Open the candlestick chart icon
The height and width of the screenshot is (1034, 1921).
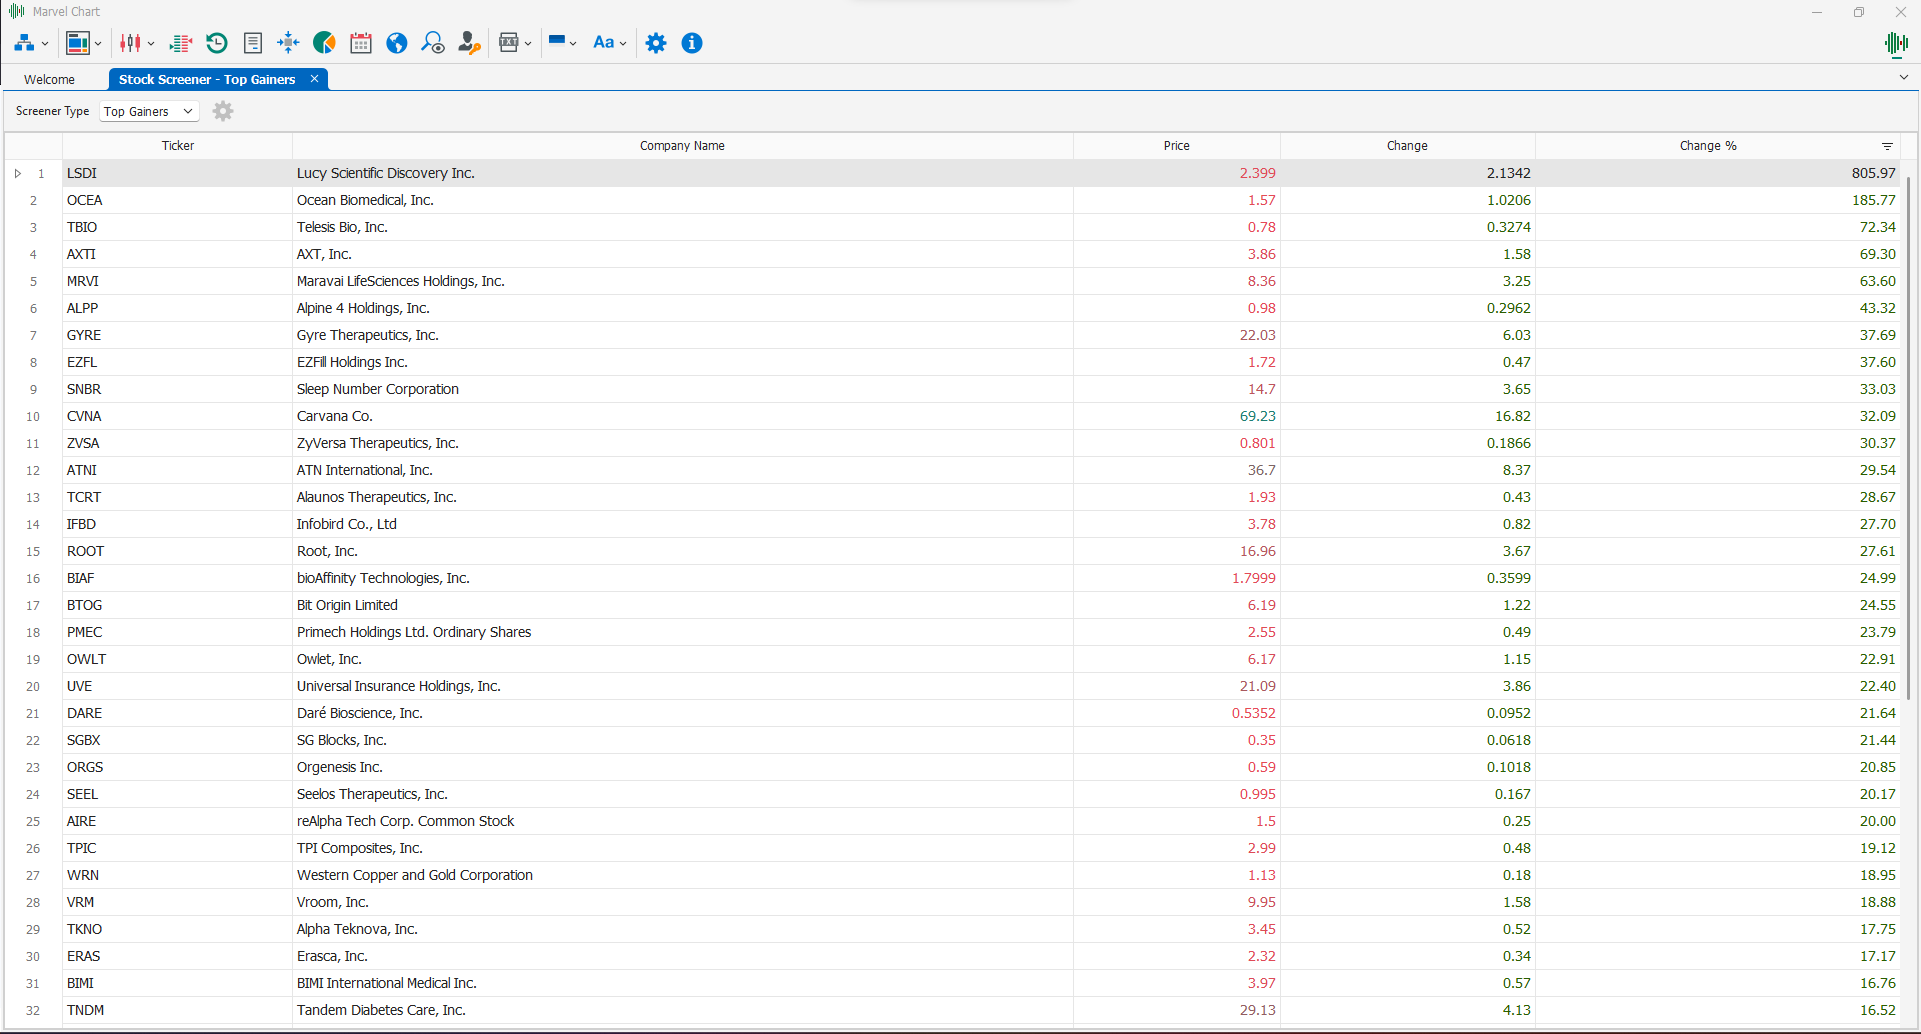(x=130, y=43)
